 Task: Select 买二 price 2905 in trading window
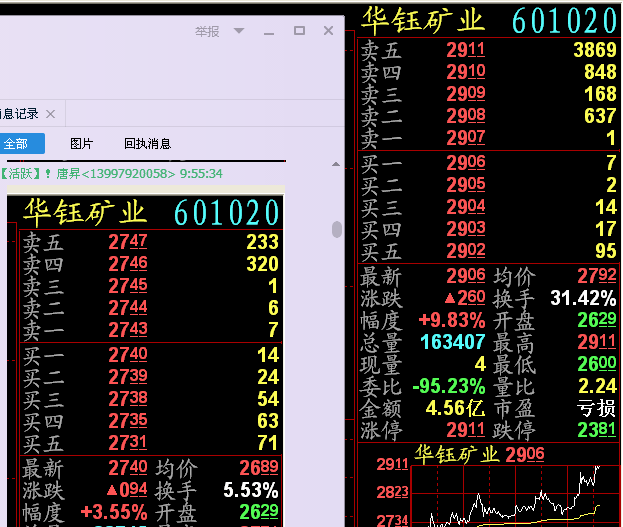[x=466, y=184]
